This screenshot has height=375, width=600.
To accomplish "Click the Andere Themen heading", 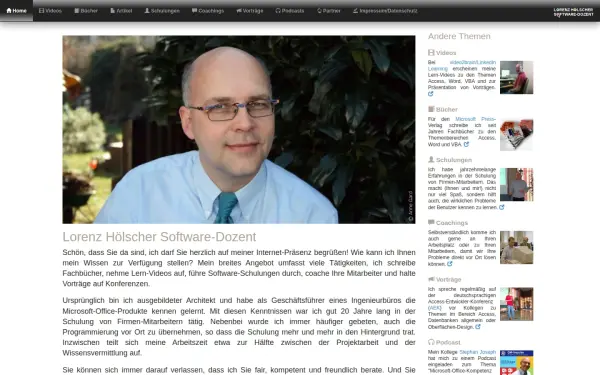I will pyautogui.click(x=459, y=36).
